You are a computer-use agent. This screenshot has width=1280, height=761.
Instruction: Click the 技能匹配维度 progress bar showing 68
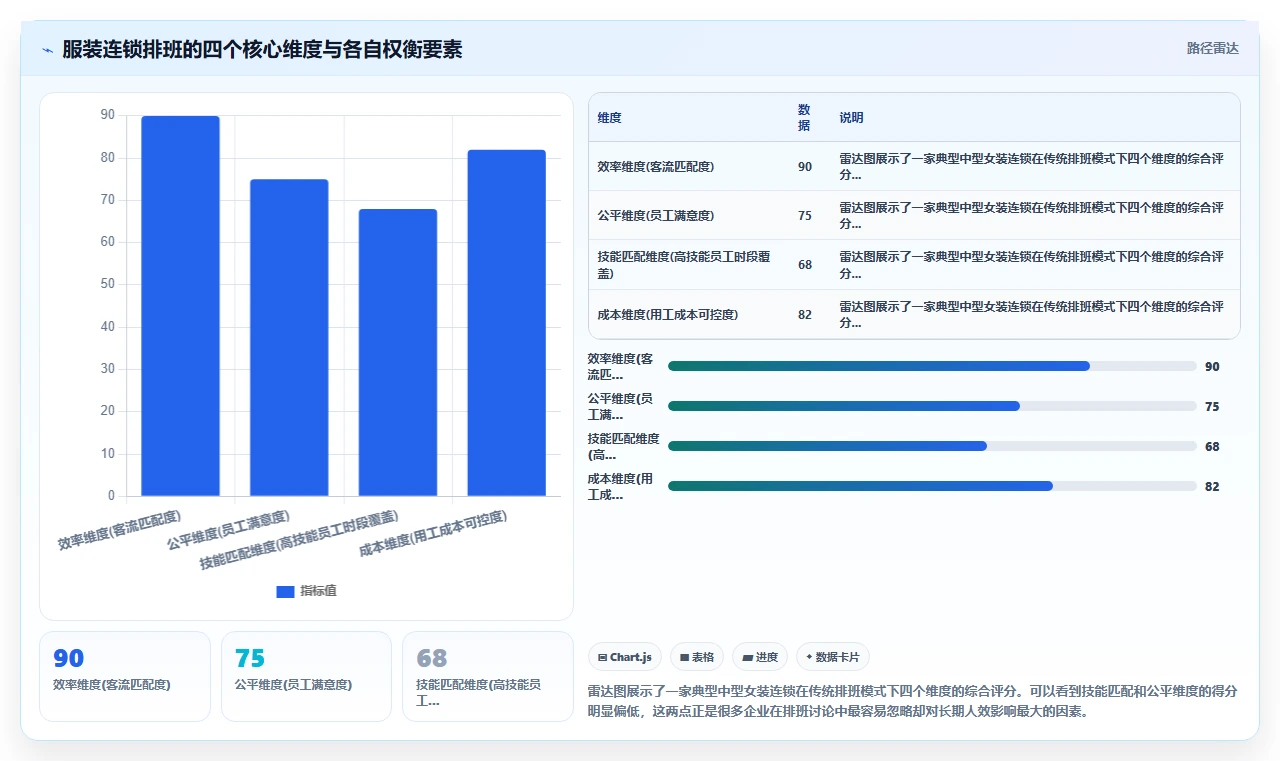932,446
